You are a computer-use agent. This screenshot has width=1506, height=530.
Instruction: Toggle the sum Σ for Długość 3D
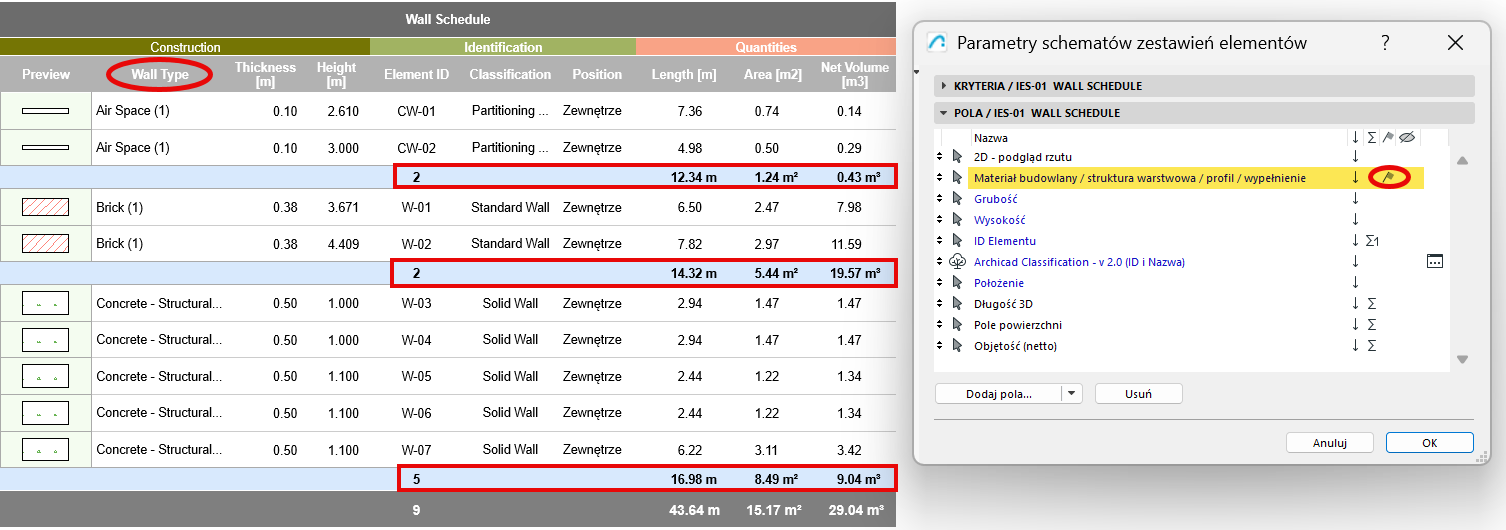(1371, 303)
